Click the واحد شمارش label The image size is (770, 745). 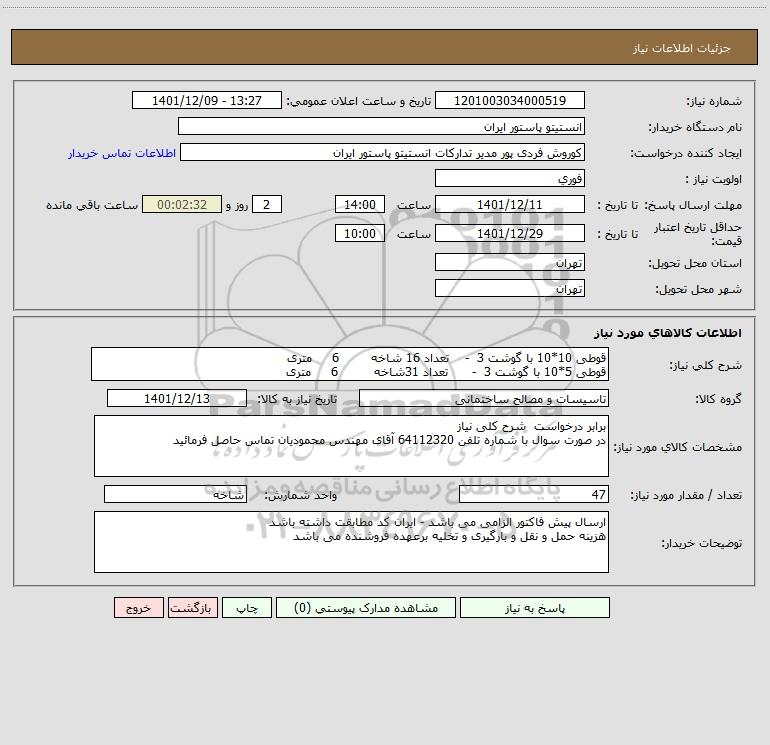(x=301, y=496)
